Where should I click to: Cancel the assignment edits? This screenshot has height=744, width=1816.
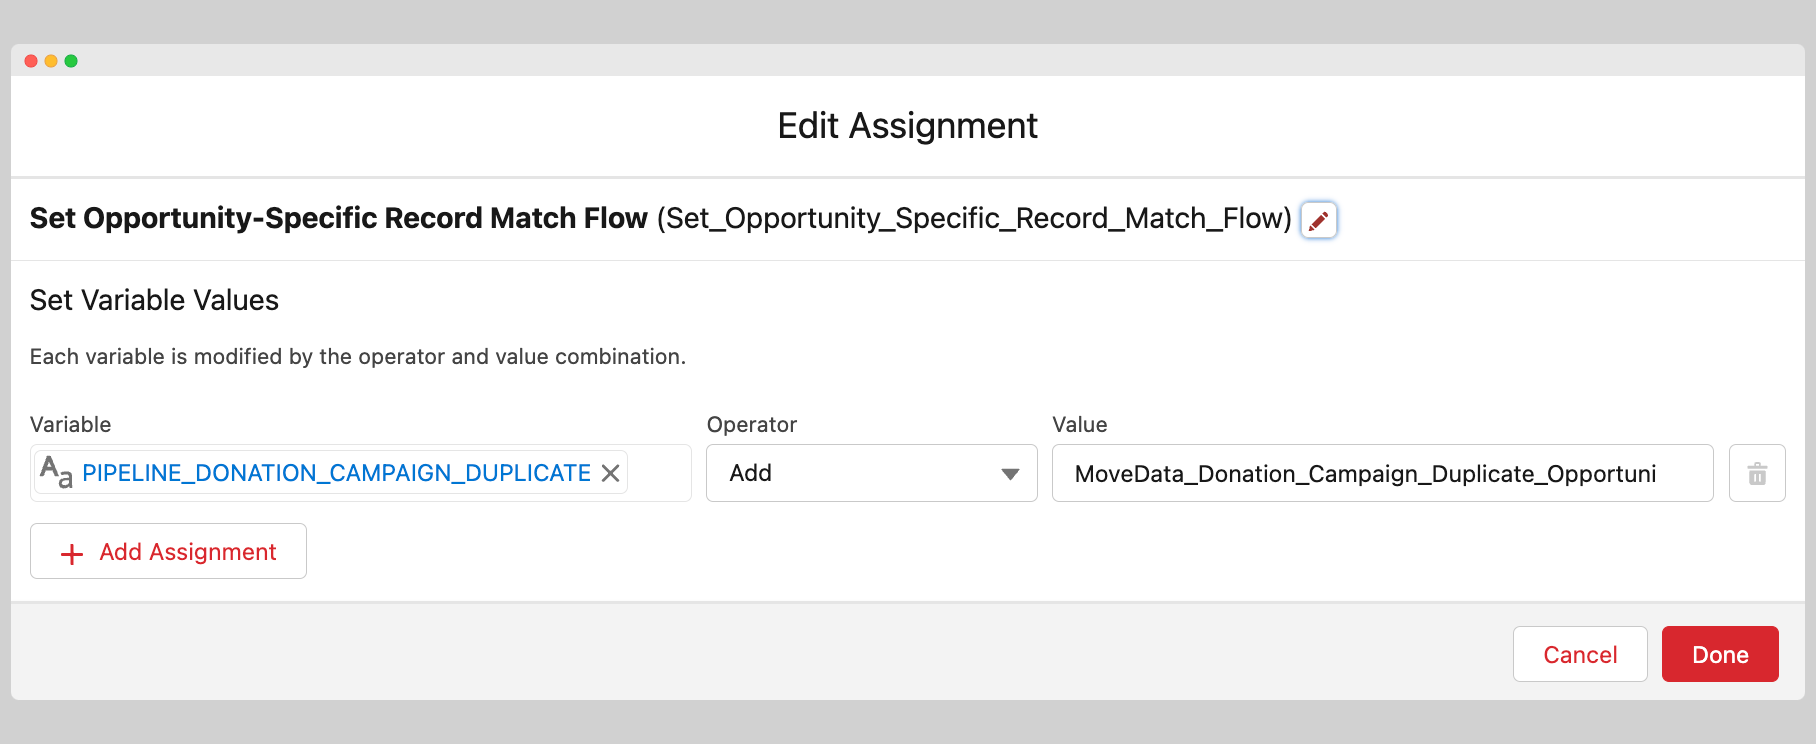1579,654
